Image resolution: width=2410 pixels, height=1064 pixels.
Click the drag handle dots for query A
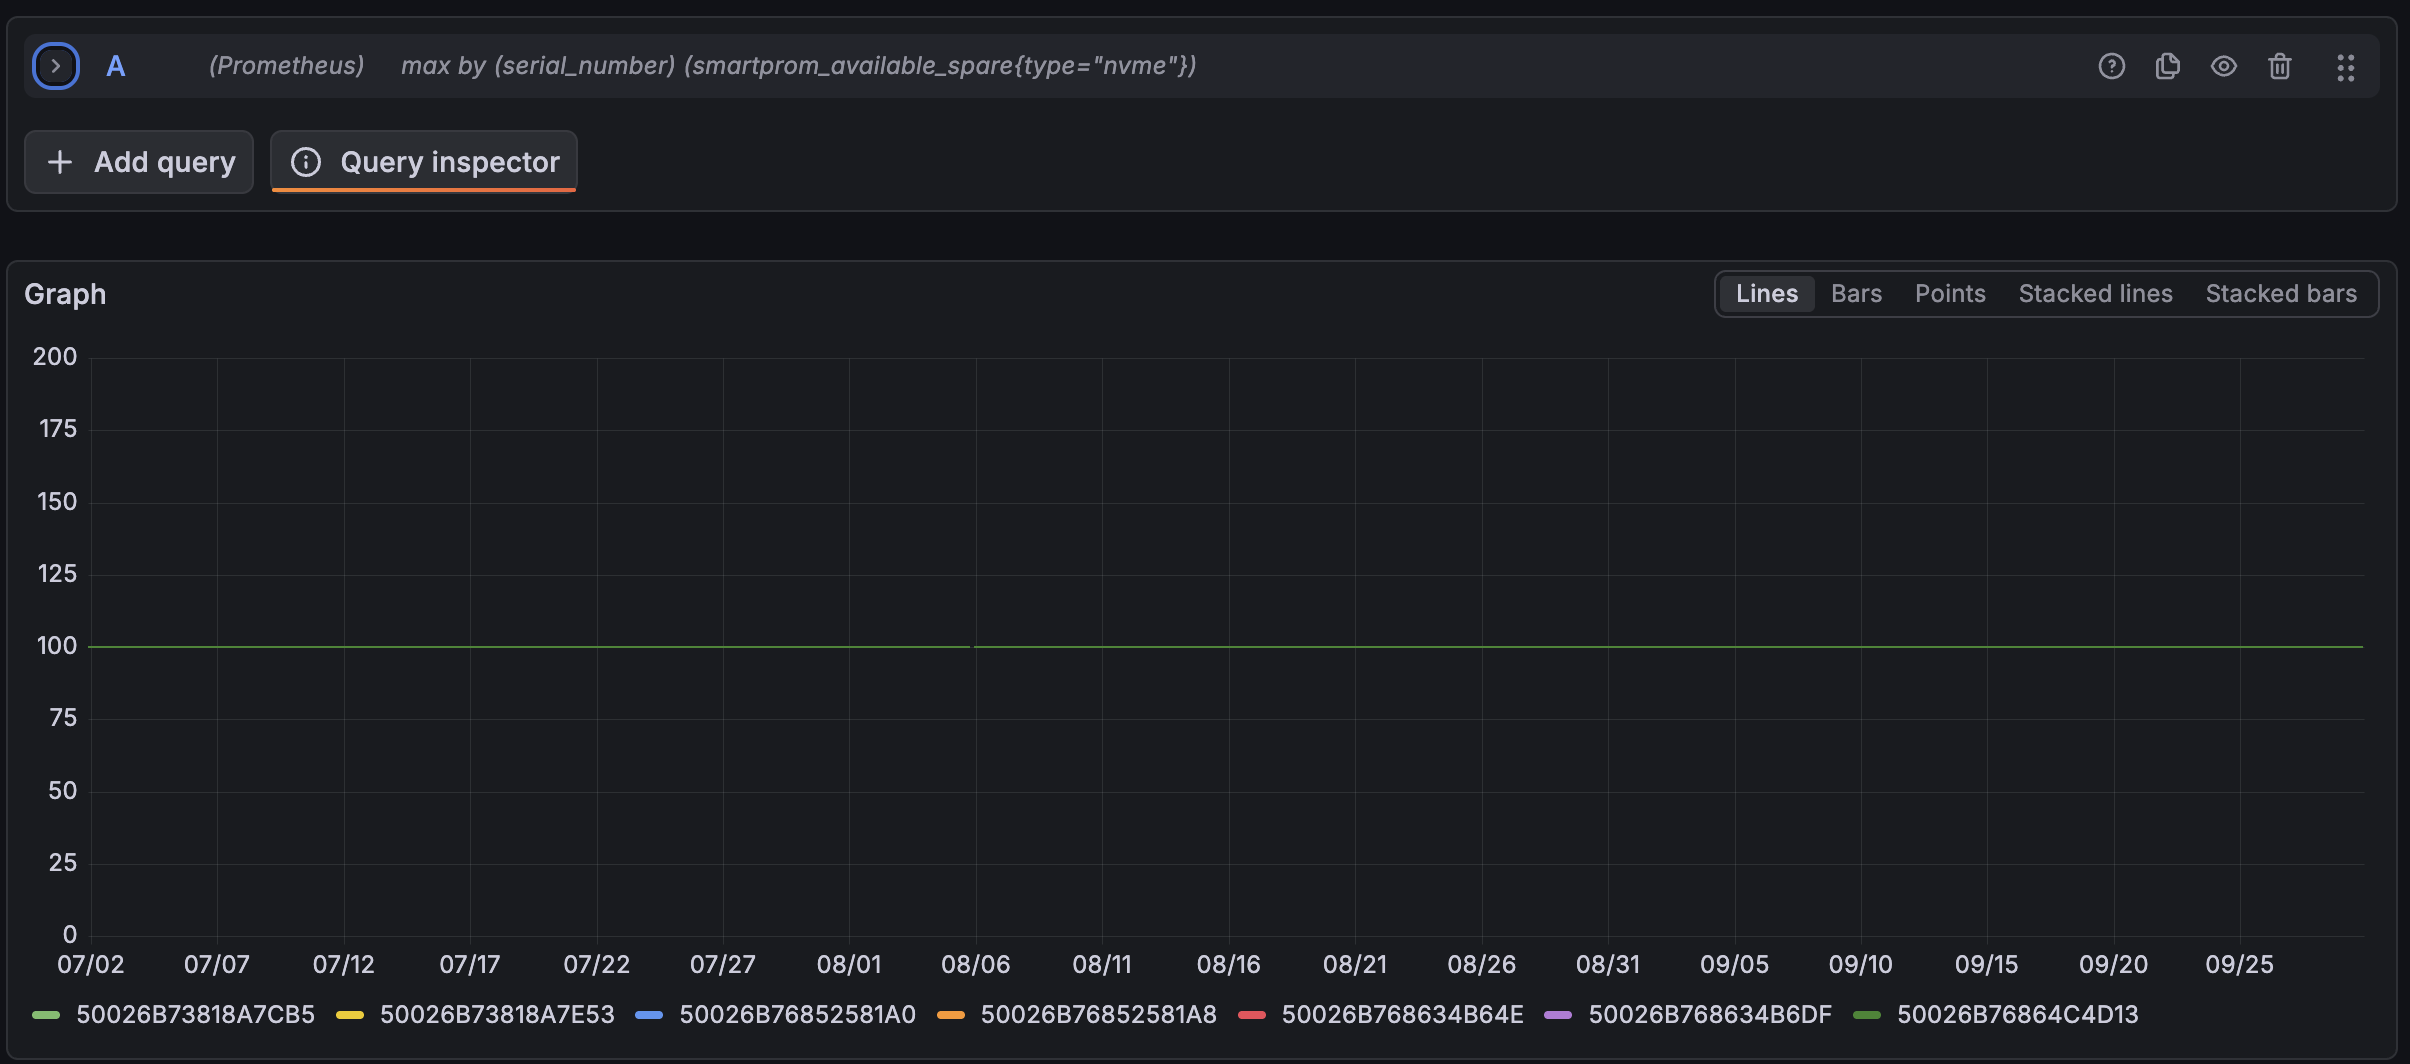click(x=2345, y=67)
